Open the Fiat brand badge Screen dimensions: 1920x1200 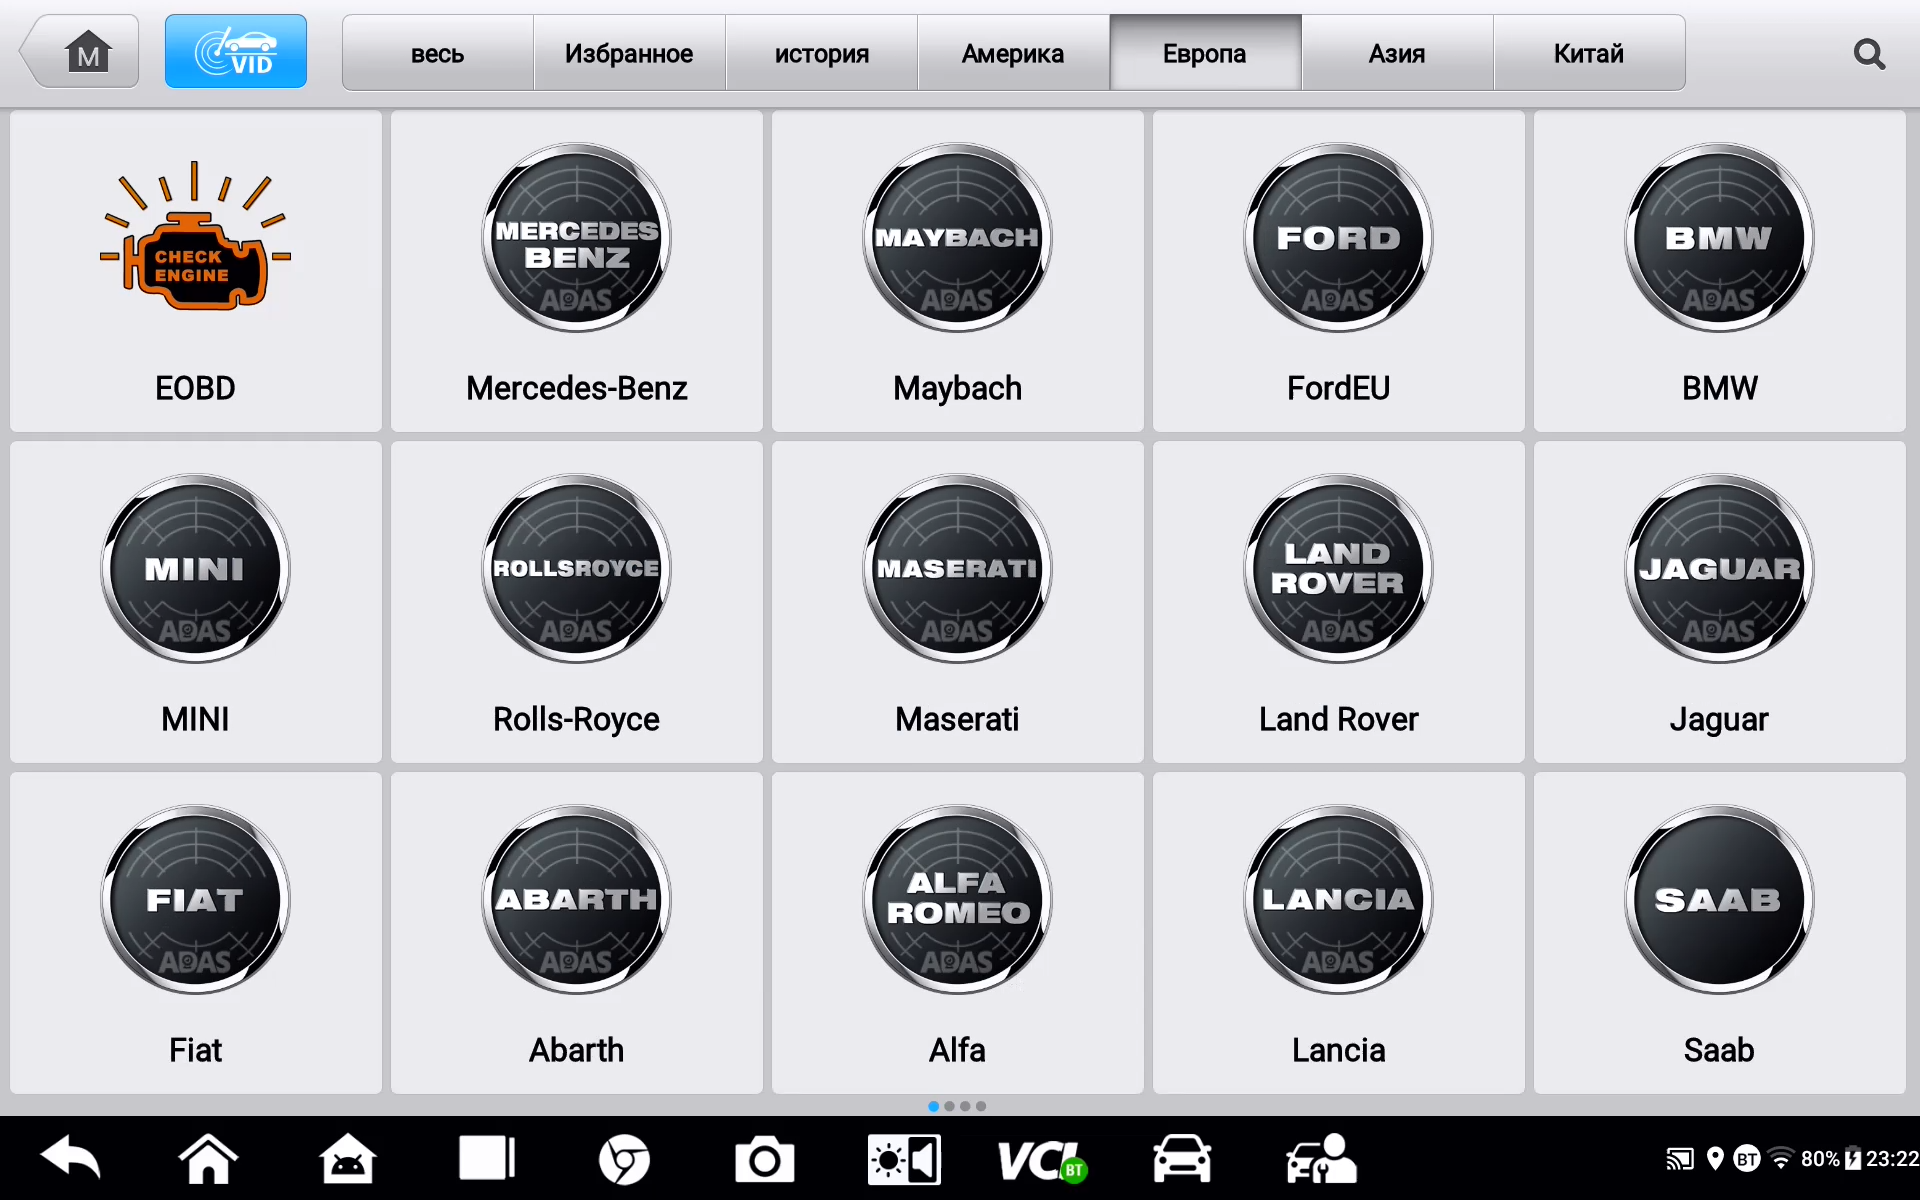tap(195, 899)
